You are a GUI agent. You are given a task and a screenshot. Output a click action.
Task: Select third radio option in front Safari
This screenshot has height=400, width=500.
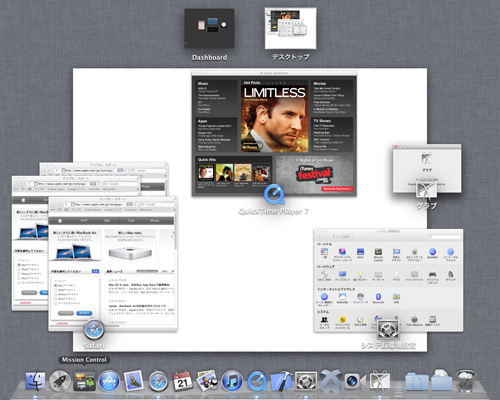[x=56, y=294]
